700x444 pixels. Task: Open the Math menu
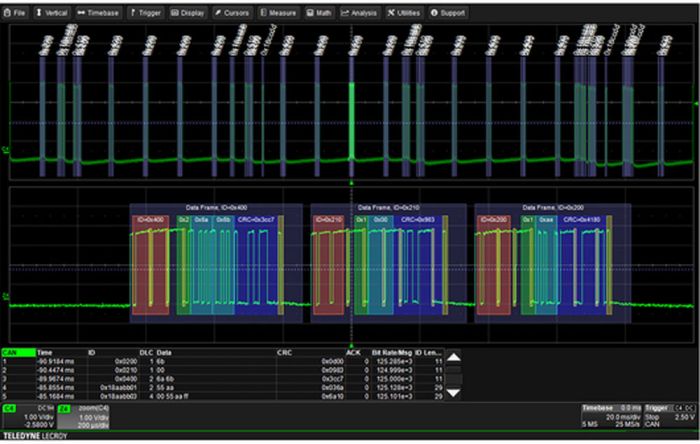[x=319, y=13]
